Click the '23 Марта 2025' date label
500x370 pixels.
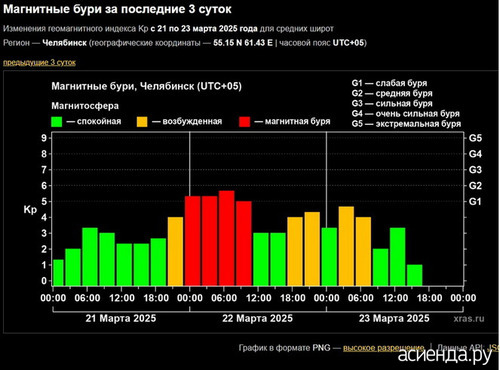click(x=394, y=318)
